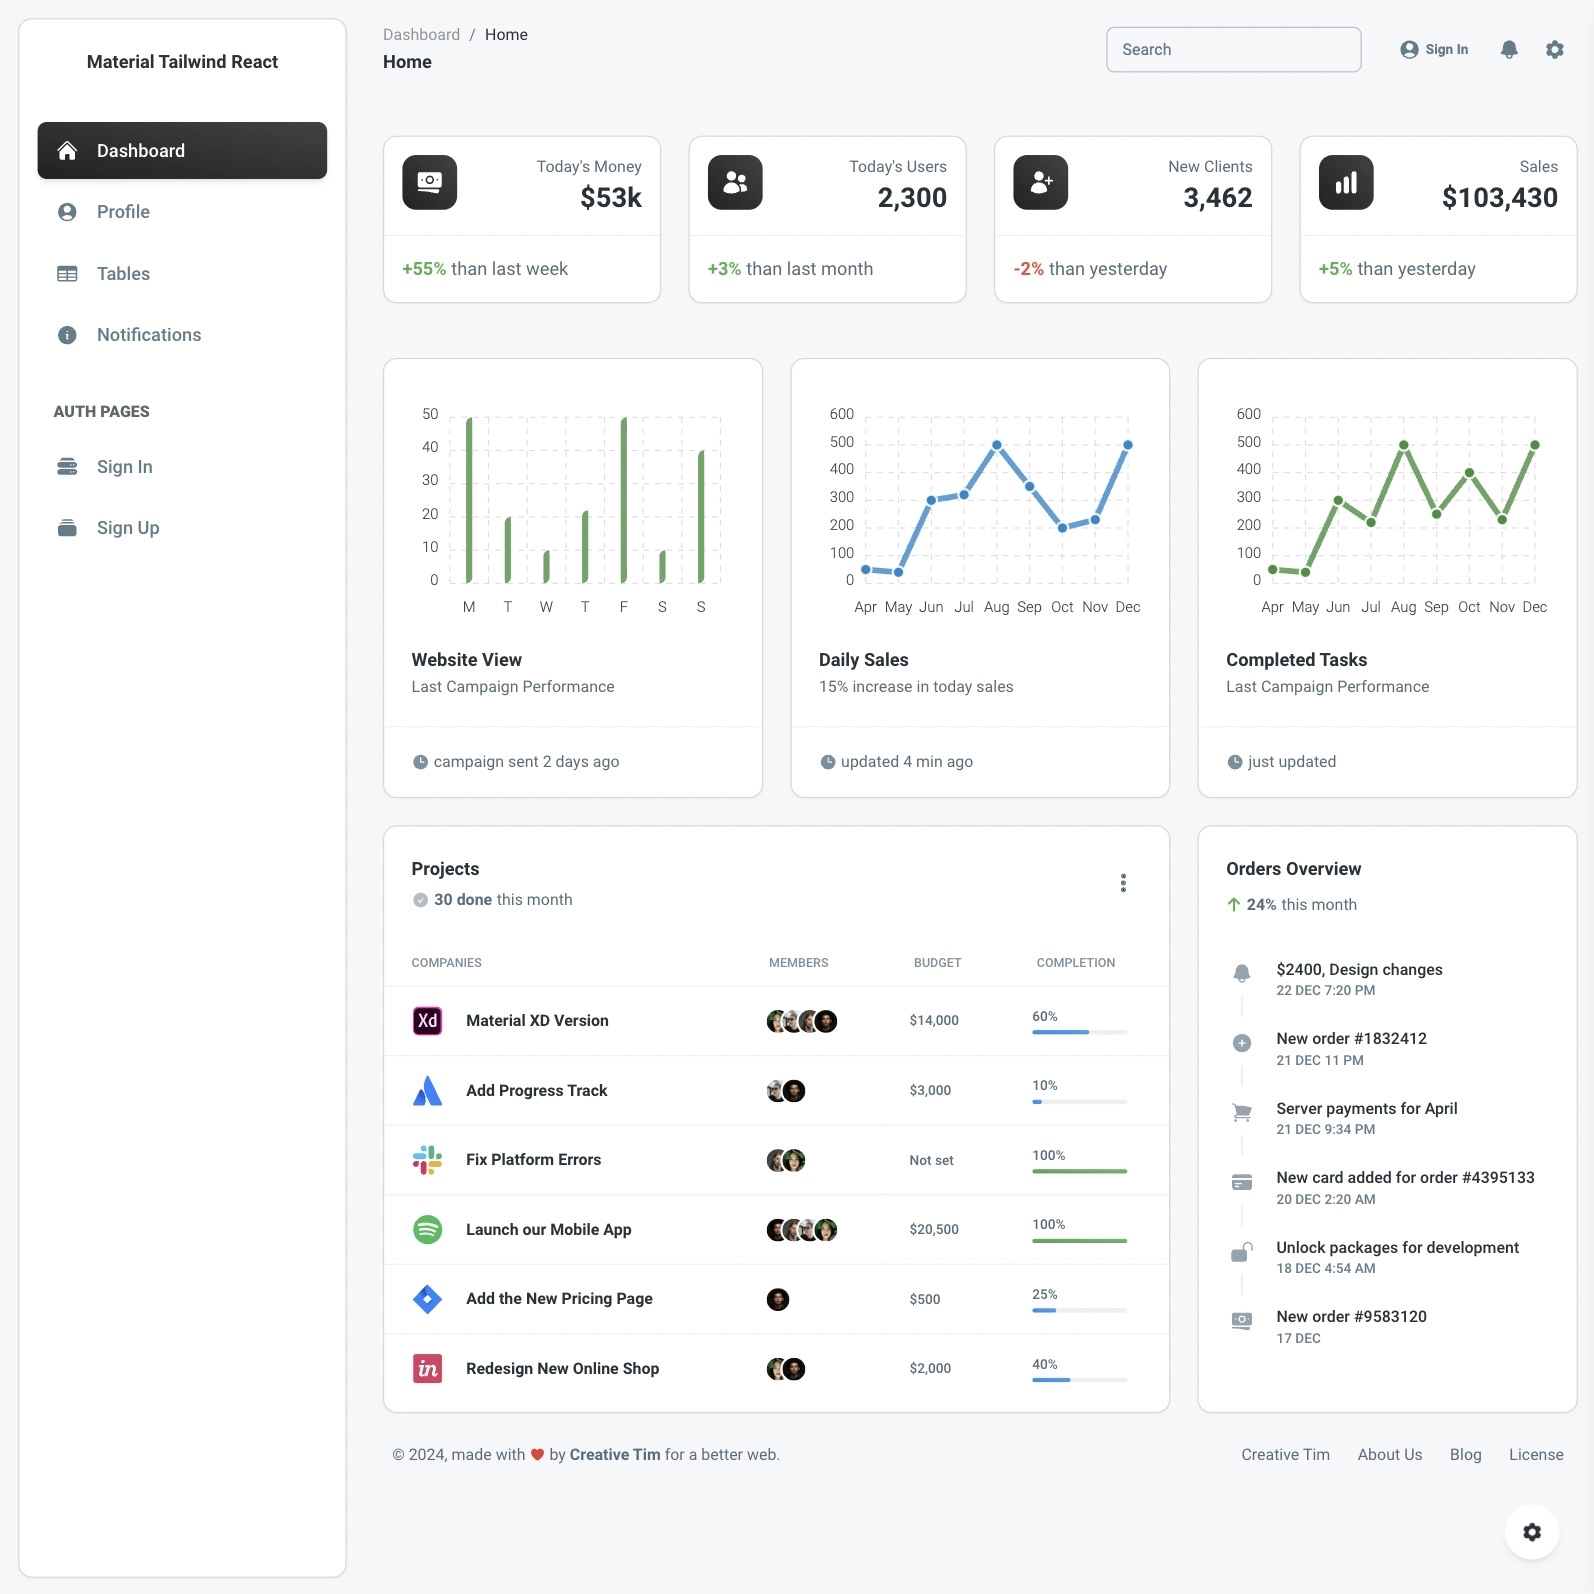Go to Sign In in sidebar auth pages
The width and height of the screenshot is (1594, 1594).
tap(182, 467)
